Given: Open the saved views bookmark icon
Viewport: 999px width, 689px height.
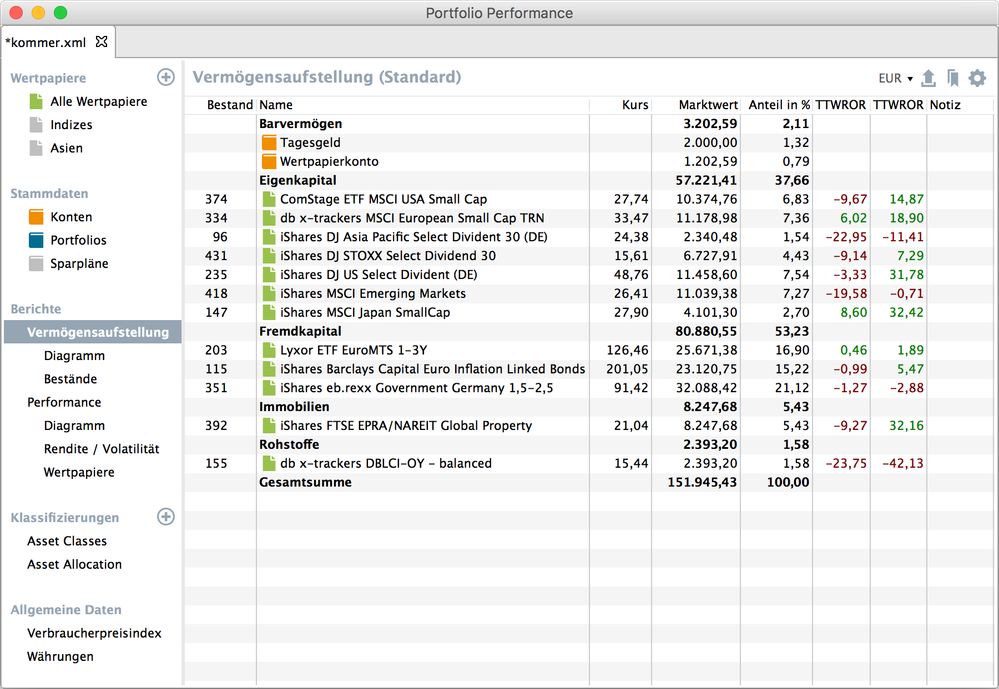Looking at the screenshot, I should pyautogui.click(x=953, y=78).
